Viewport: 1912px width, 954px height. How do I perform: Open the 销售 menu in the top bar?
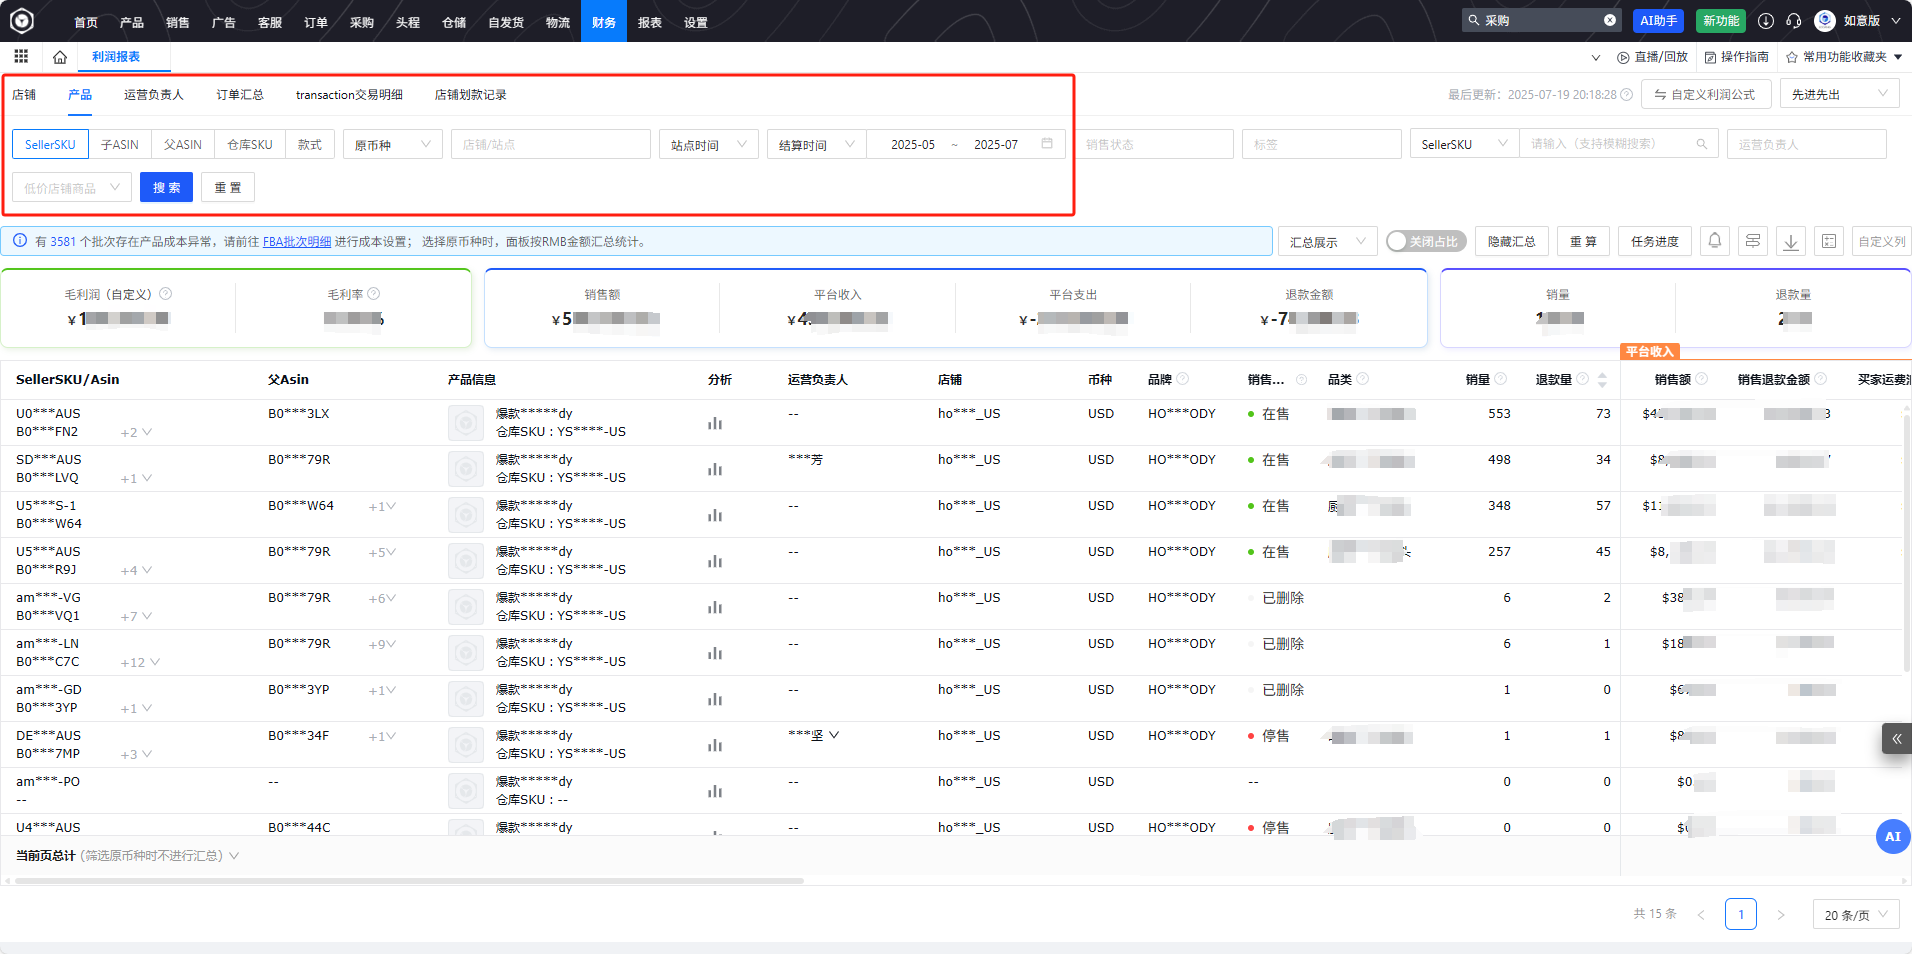click(177, 21)
